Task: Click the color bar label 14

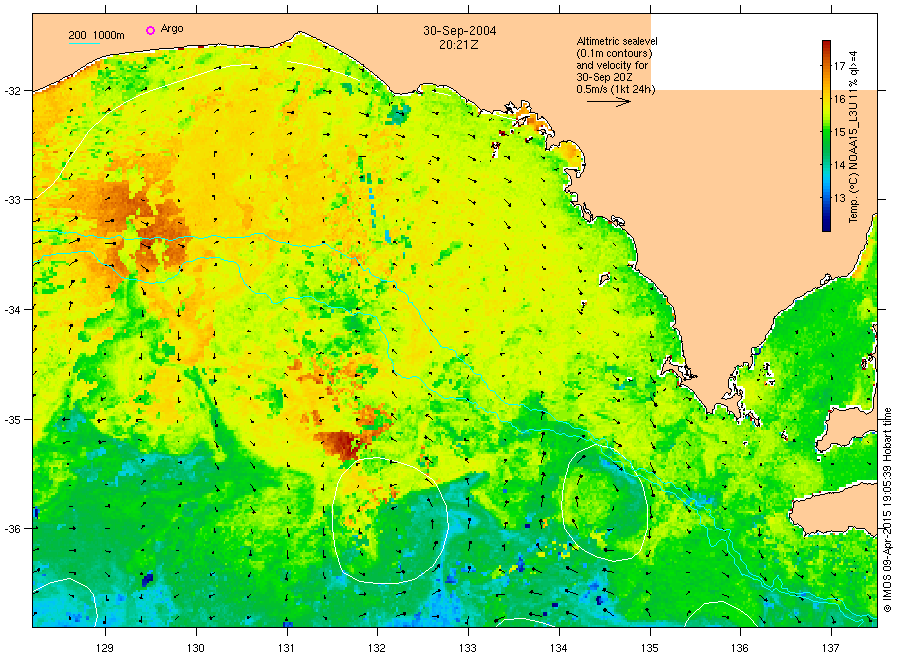Action: coord(840,165)
